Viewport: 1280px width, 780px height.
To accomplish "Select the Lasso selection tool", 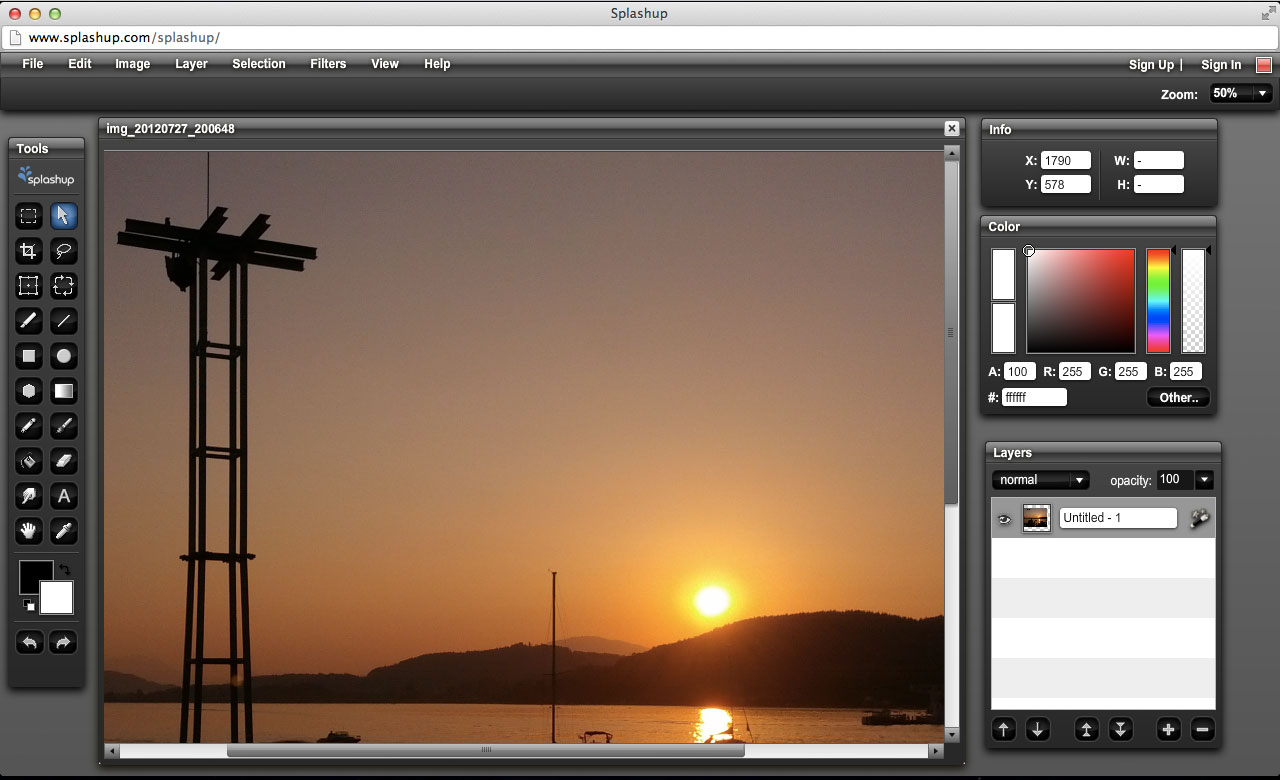I will point(64,251).
